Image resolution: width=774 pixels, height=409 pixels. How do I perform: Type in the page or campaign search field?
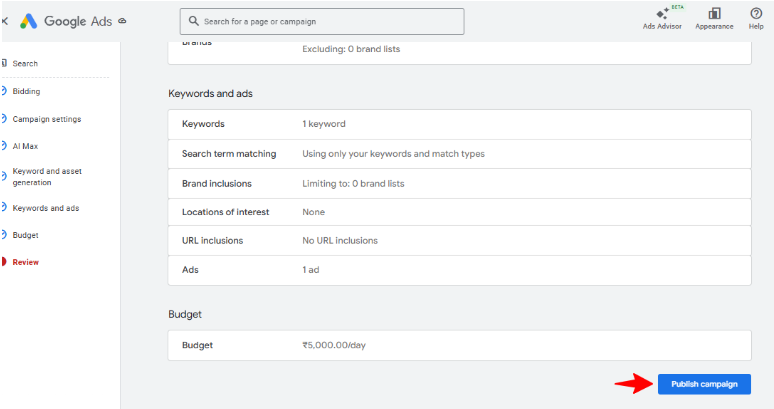tap(330, 21)
